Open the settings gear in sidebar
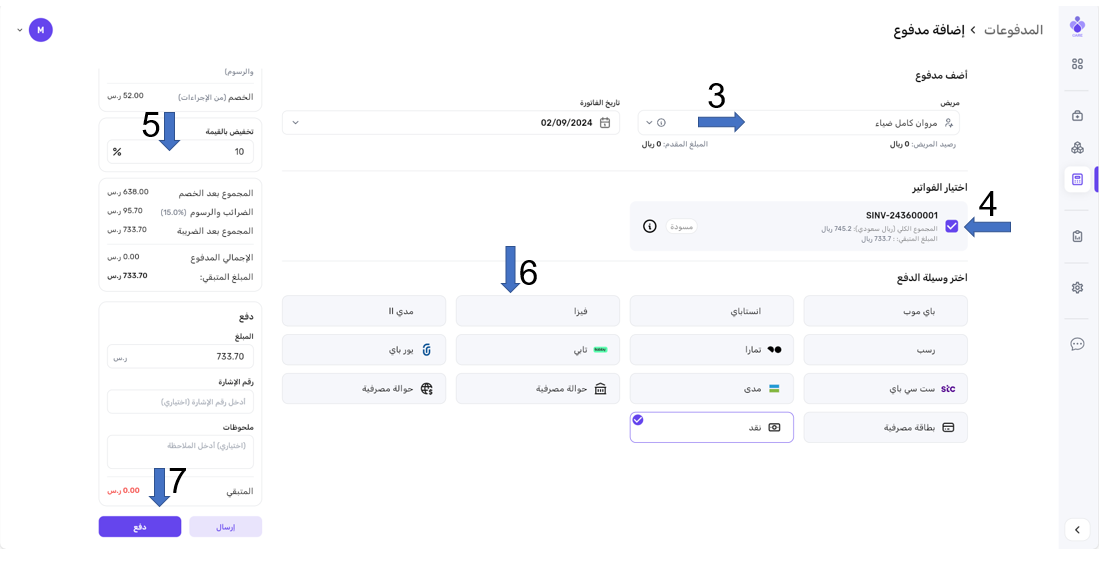 (x=1077, y=288)
